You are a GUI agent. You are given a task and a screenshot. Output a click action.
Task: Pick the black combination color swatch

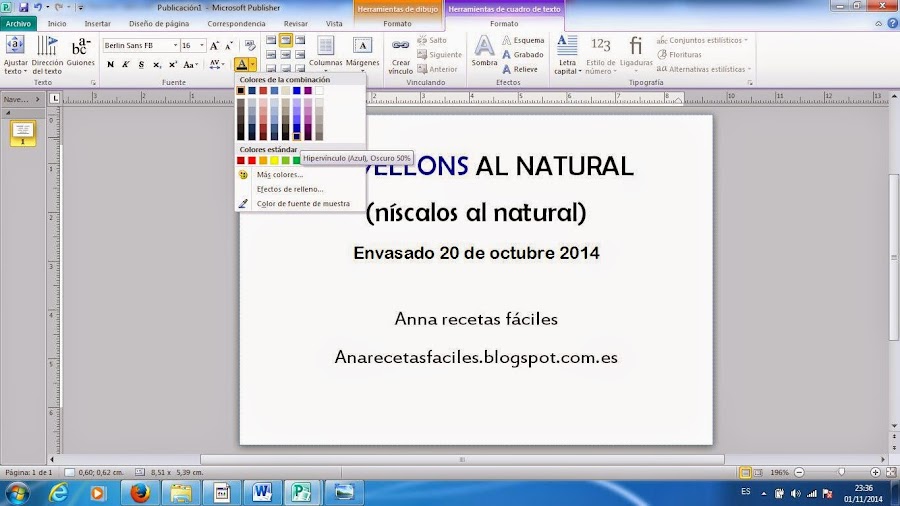(x=241, y=91)
